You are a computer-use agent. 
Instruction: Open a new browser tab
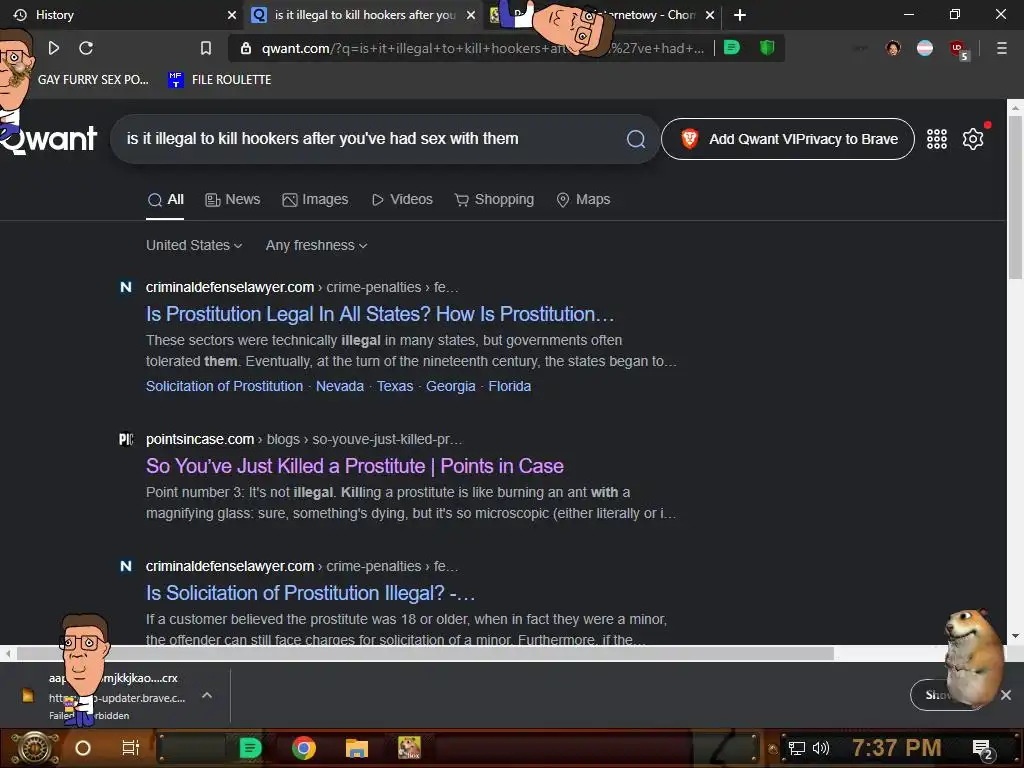pyautogui.click(x=739, y=15)
